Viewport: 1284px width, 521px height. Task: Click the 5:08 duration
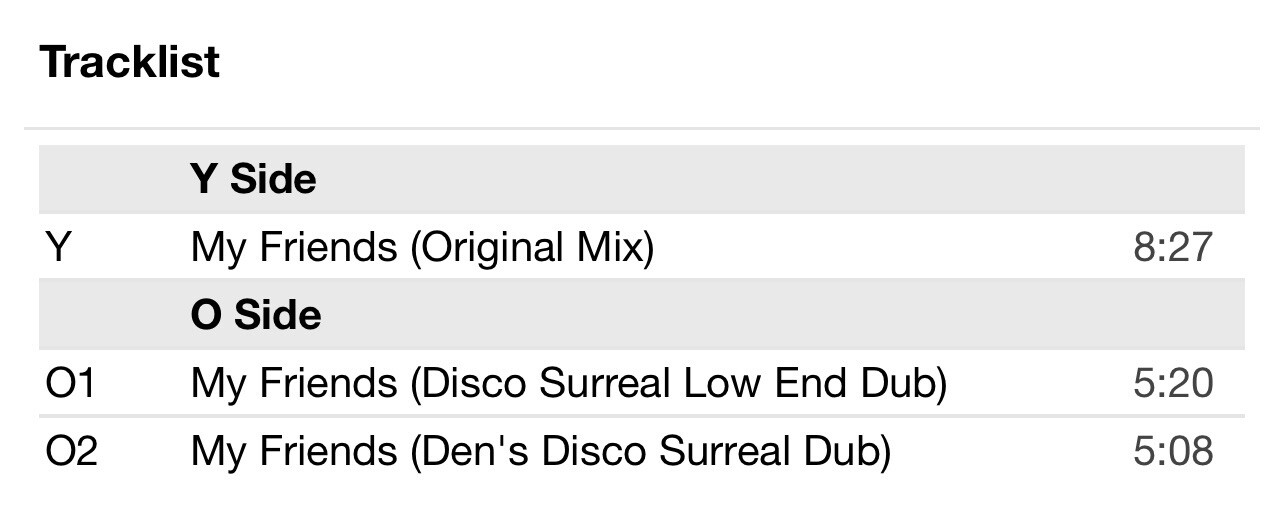pyautogui.click(x=1173, y=451)
